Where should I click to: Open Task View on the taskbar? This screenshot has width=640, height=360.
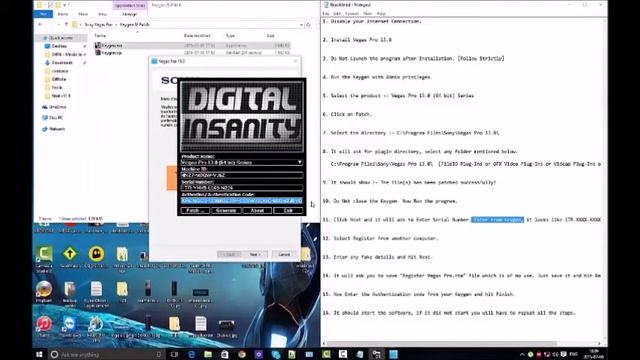(174, 354)
